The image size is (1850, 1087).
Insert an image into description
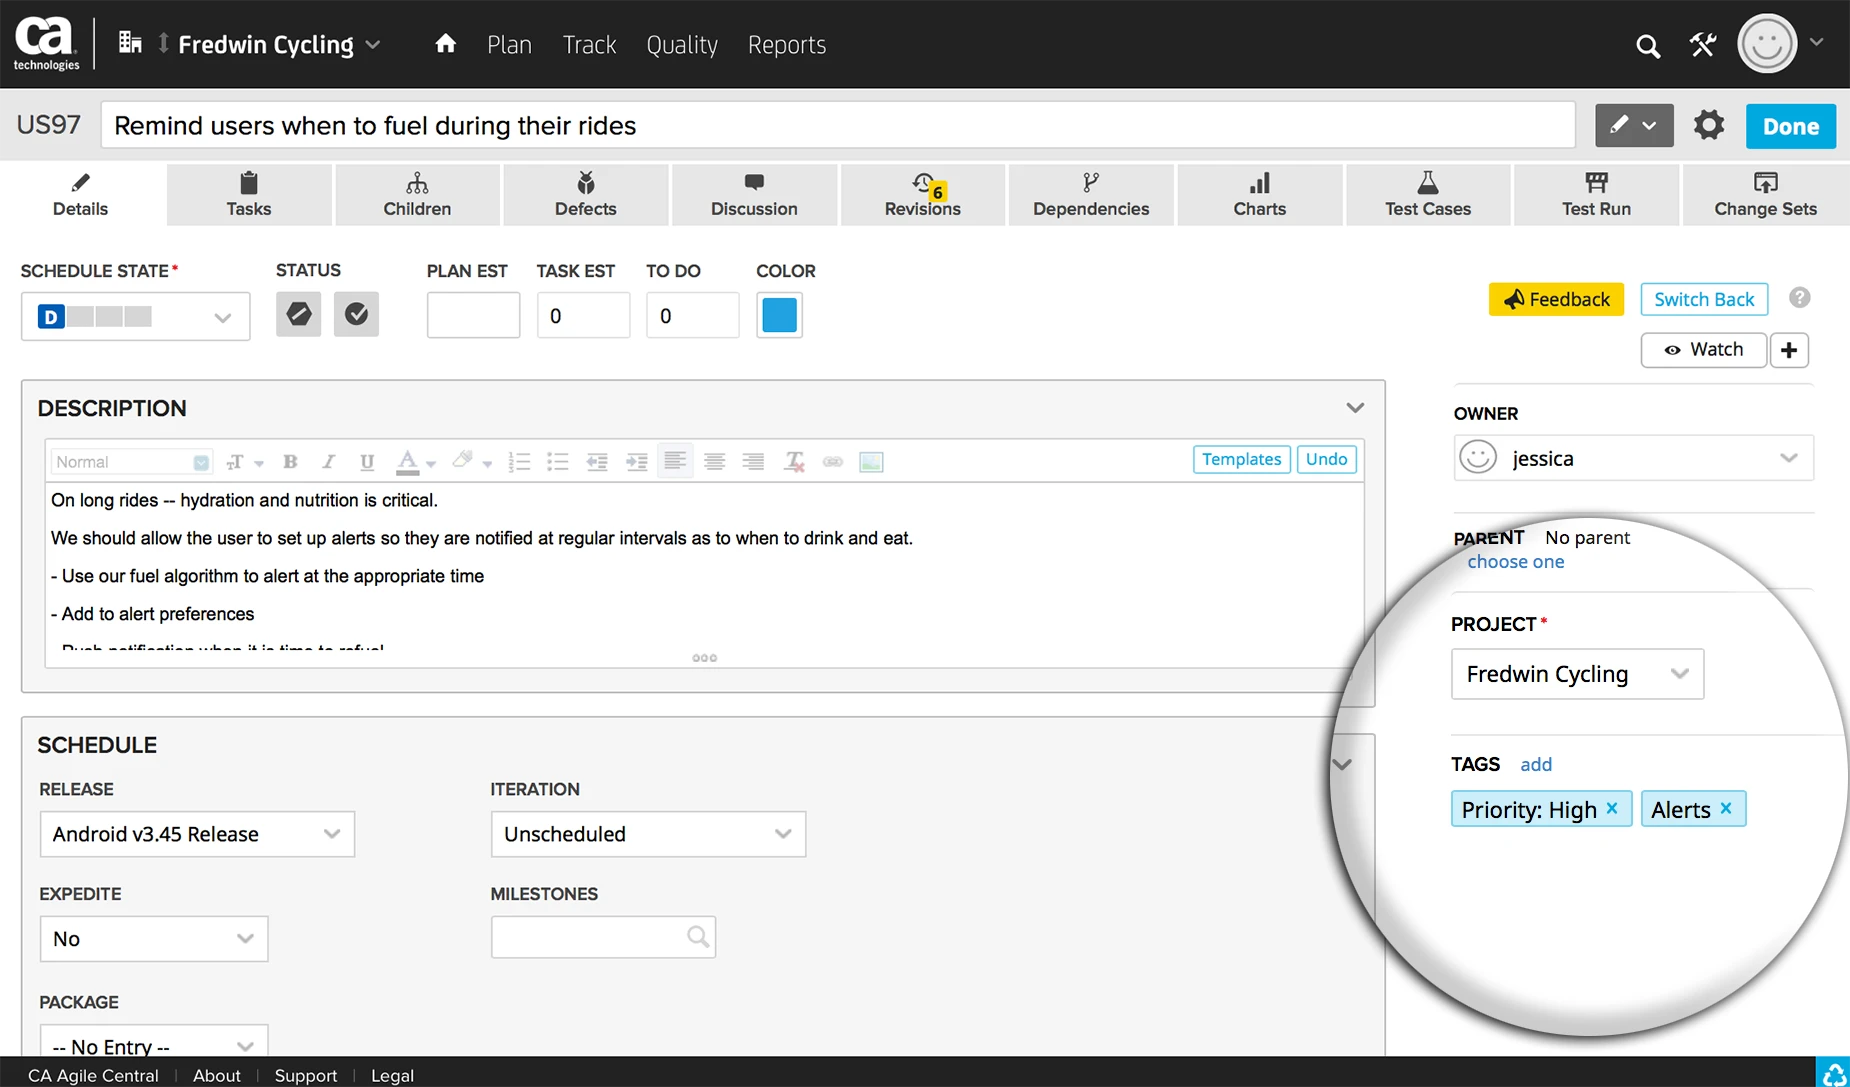coord(872,461)
